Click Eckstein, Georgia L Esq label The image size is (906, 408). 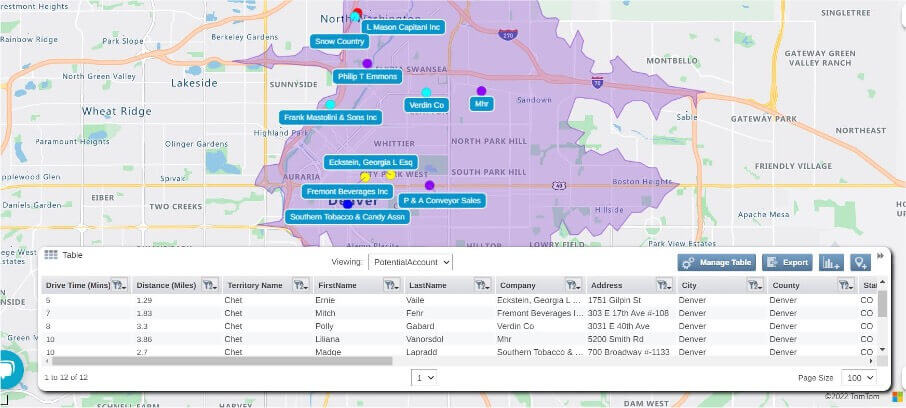[370, 162]
